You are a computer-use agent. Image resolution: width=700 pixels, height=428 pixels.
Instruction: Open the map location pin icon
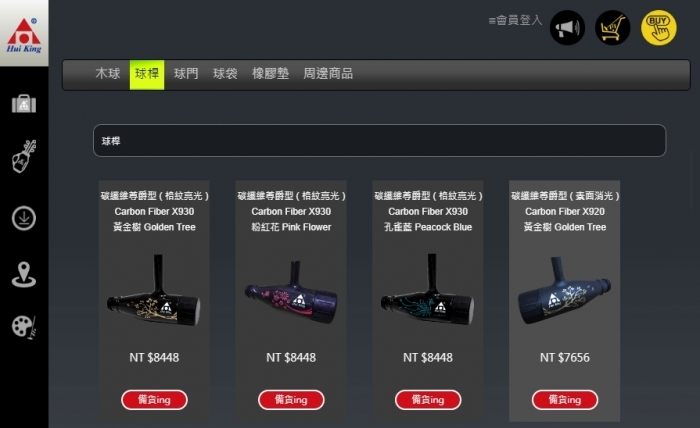tap(24, 274)
